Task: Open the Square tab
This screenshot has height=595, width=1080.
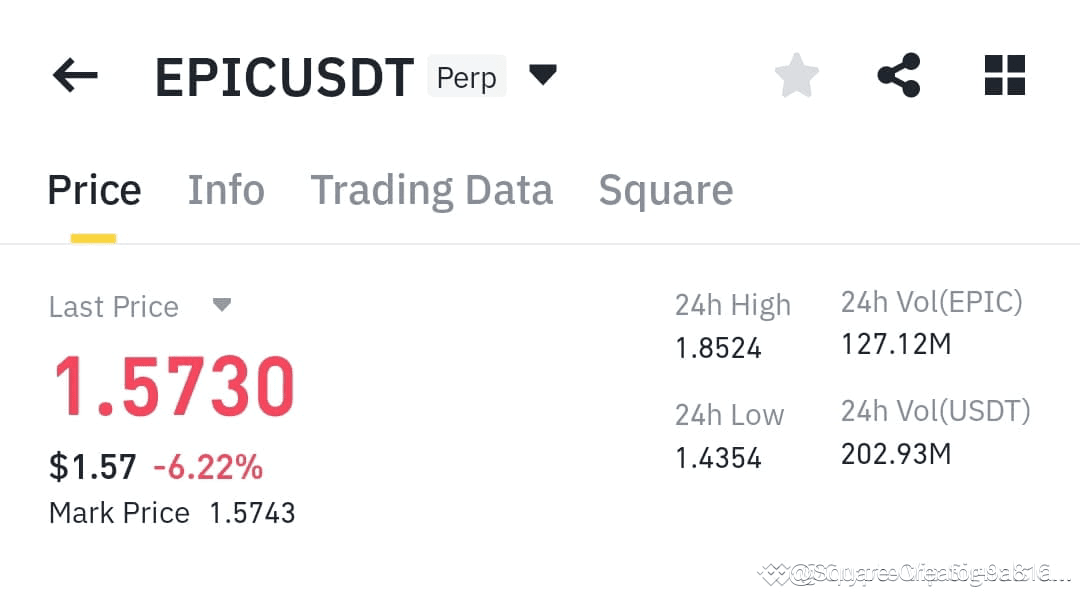Action: (x=665, y=189)
